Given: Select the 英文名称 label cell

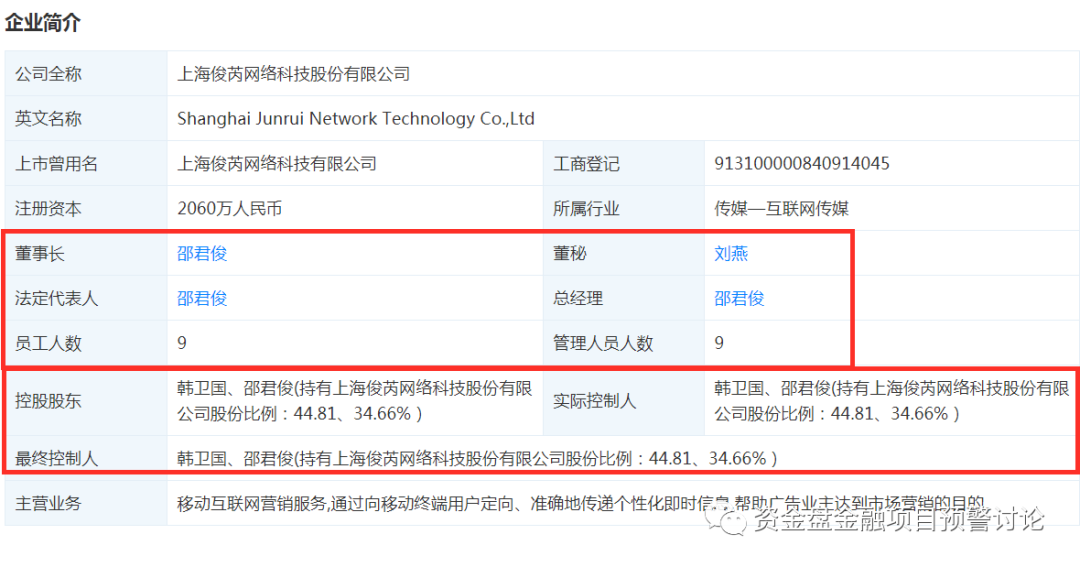Looking at the screenshot, I should click(86, 118).
